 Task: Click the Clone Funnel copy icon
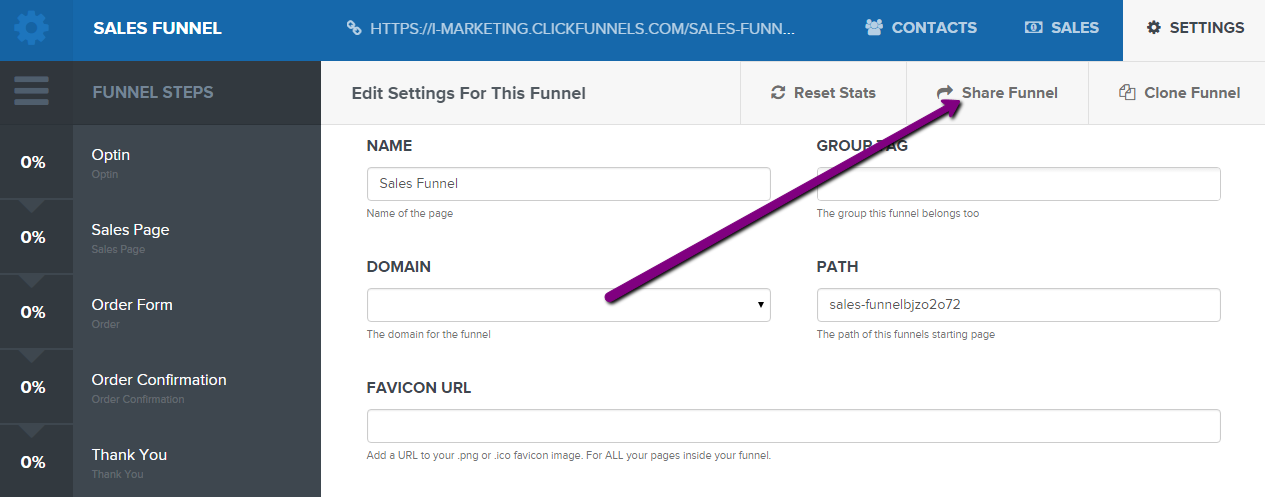click(1127, 93)
